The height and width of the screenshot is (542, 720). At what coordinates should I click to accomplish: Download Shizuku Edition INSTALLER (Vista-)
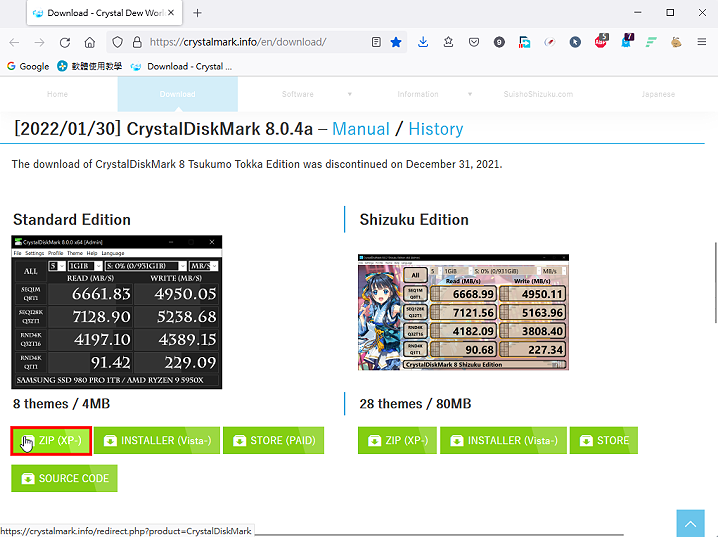coord(503,441)
